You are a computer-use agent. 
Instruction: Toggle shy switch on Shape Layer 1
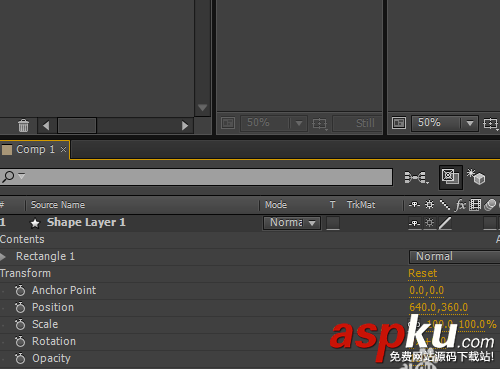pos(415,223)
